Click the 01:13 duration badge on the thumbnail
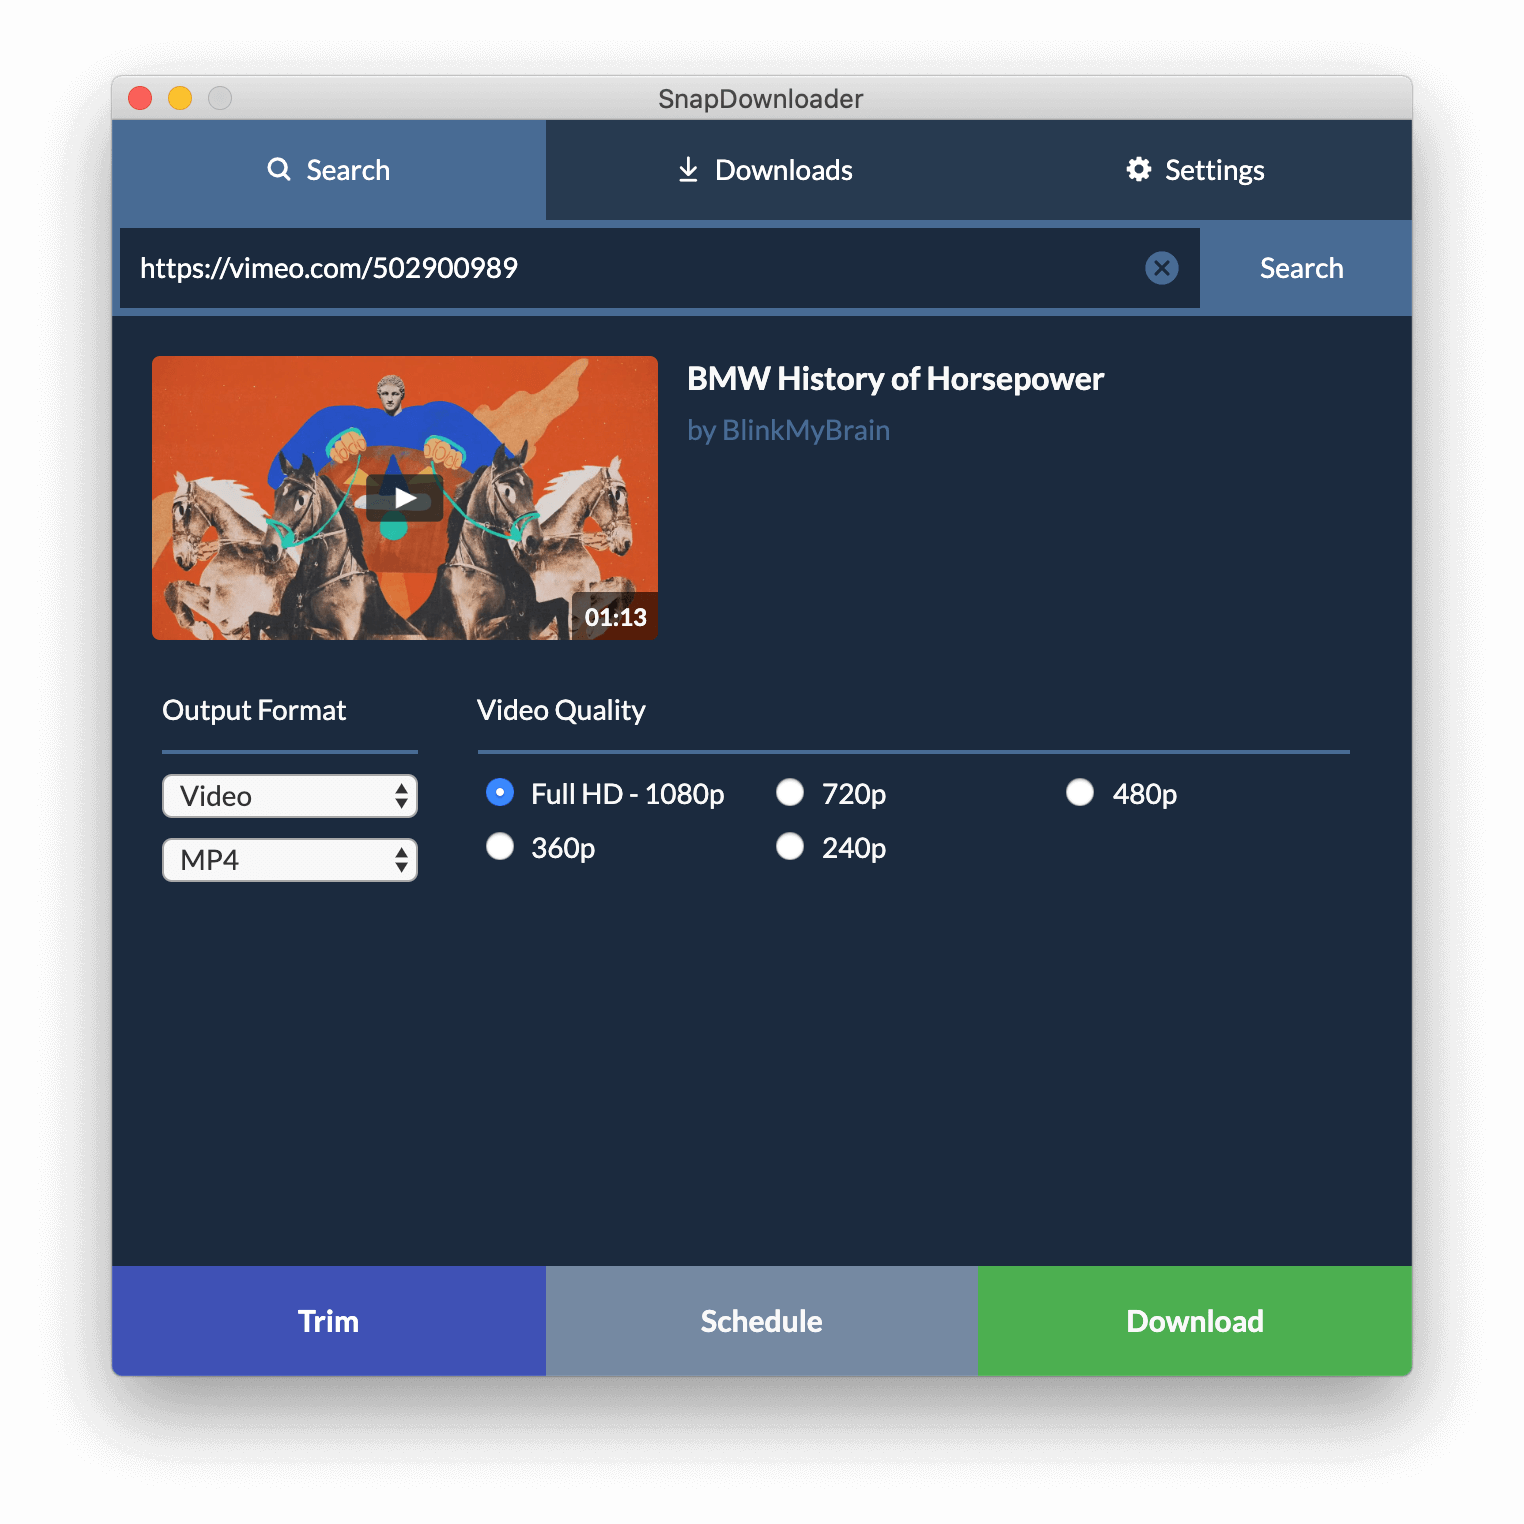Image resolution: width=1524 pixels, height=1524 pixels. tap(617, 617)
